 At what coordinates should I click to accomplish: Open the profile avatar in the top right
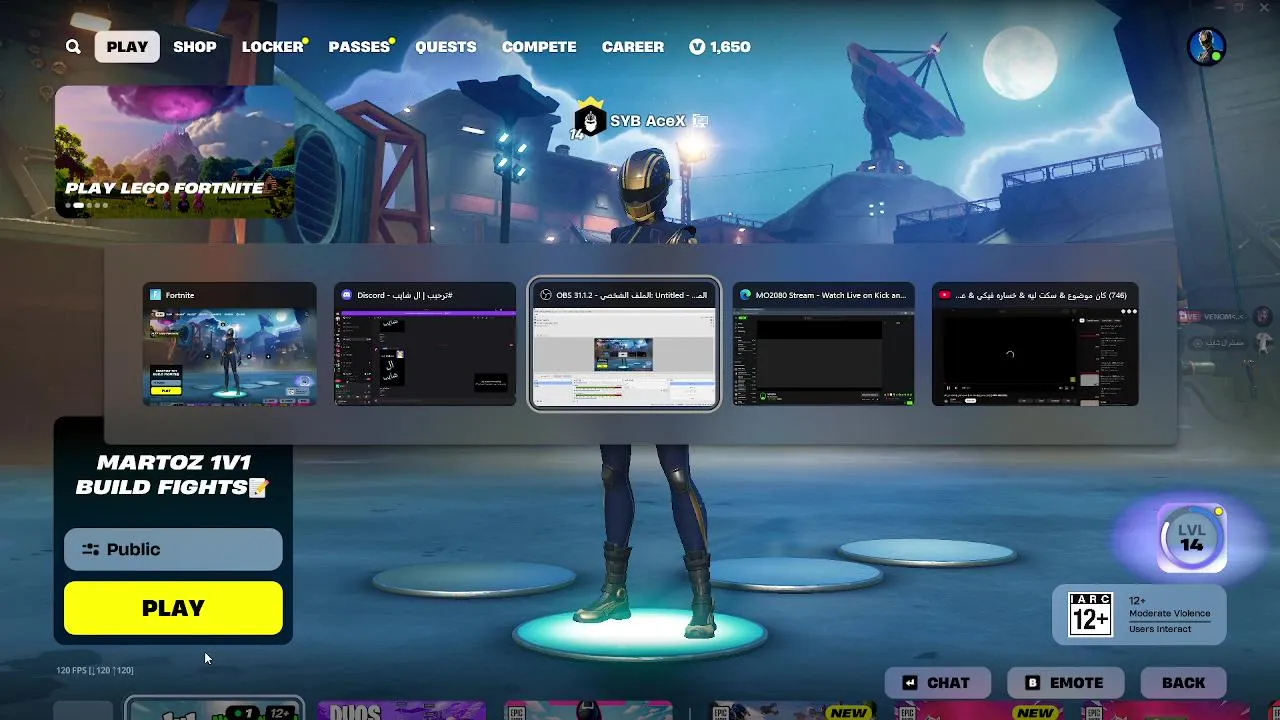tap(1206, 46)
